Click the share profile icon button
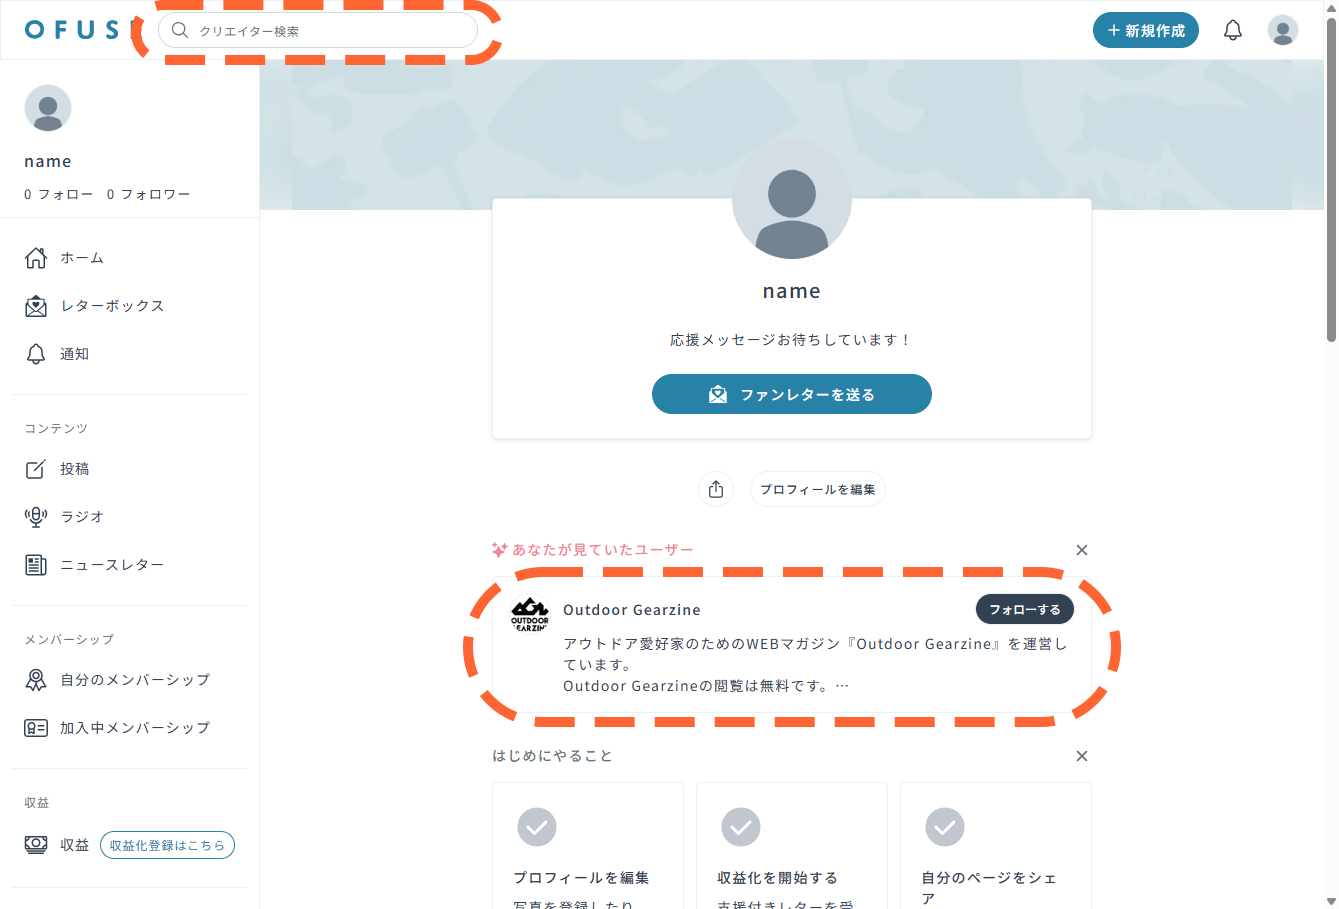The width and height of the screenshot is (1339, 909). (716, 489)
